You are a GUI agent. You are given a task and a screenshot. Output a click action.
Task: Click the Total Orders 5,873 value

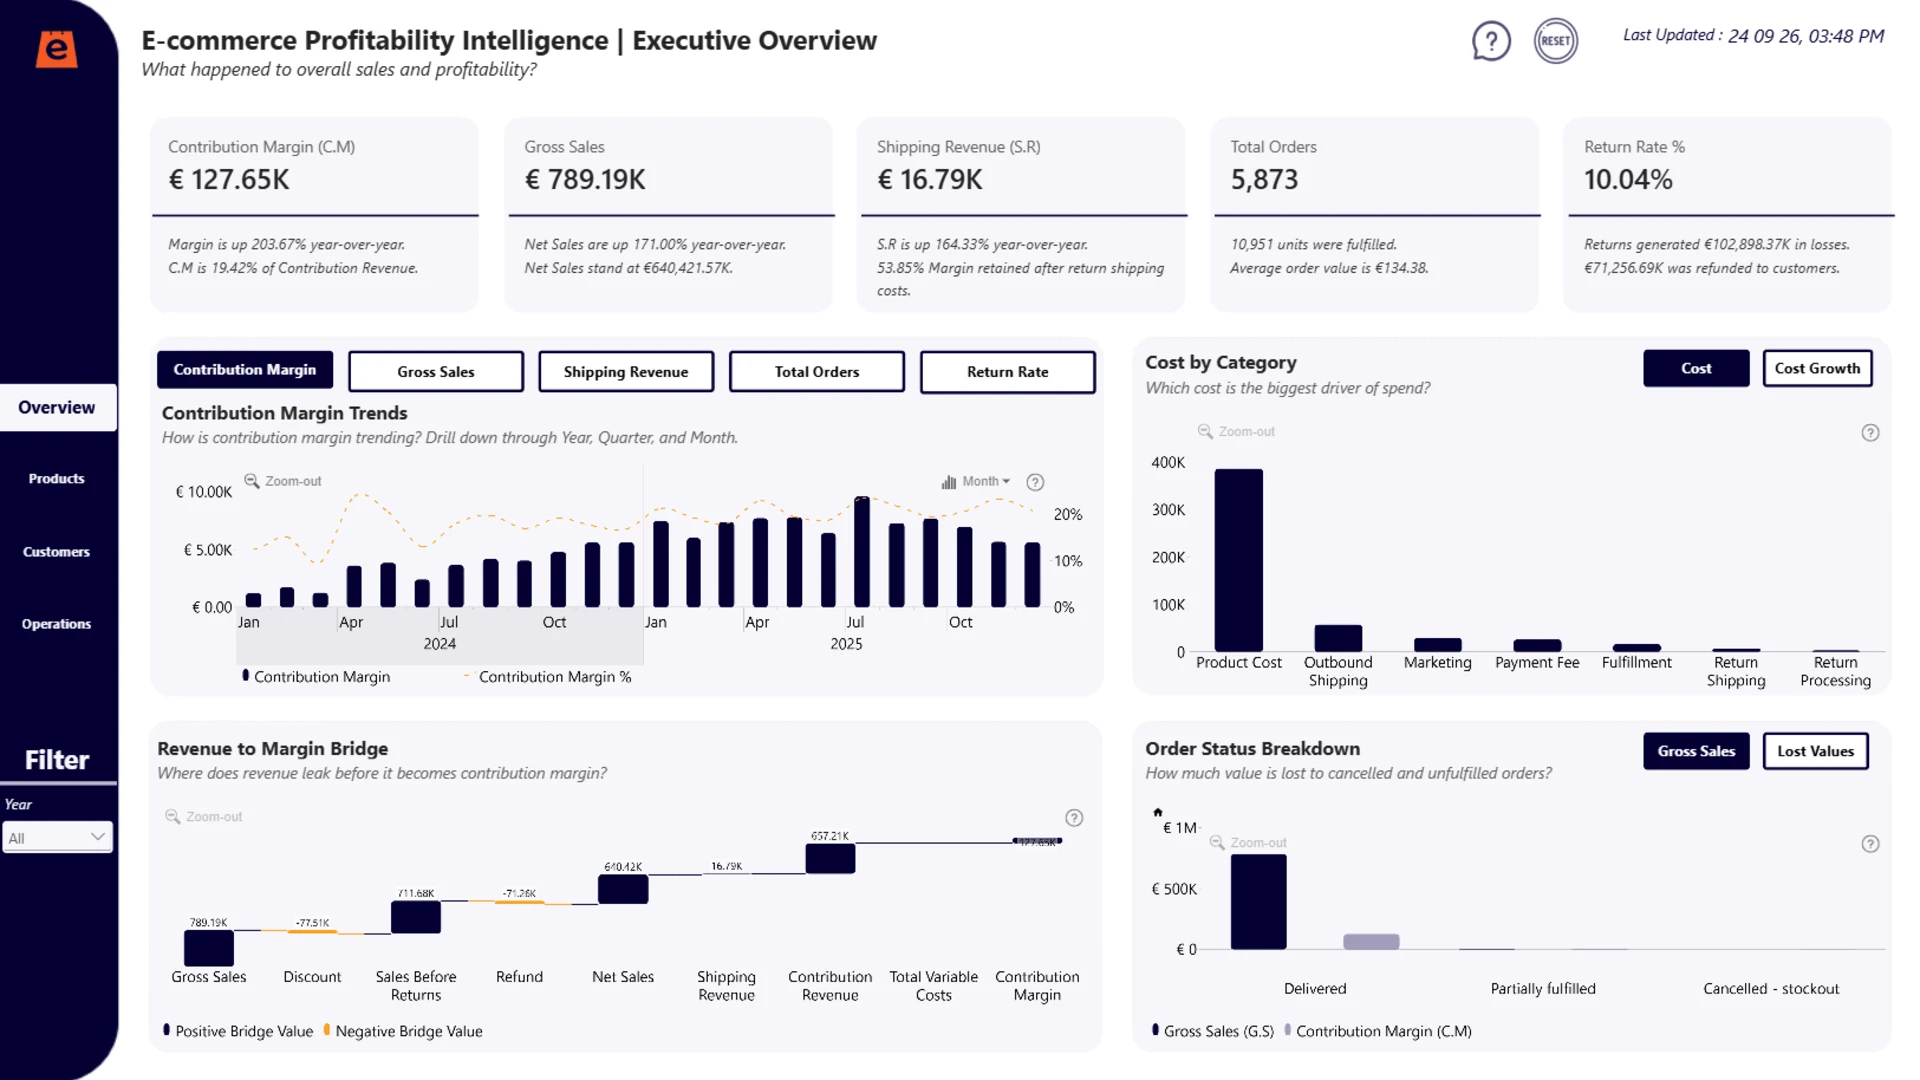pos(1264,180)
